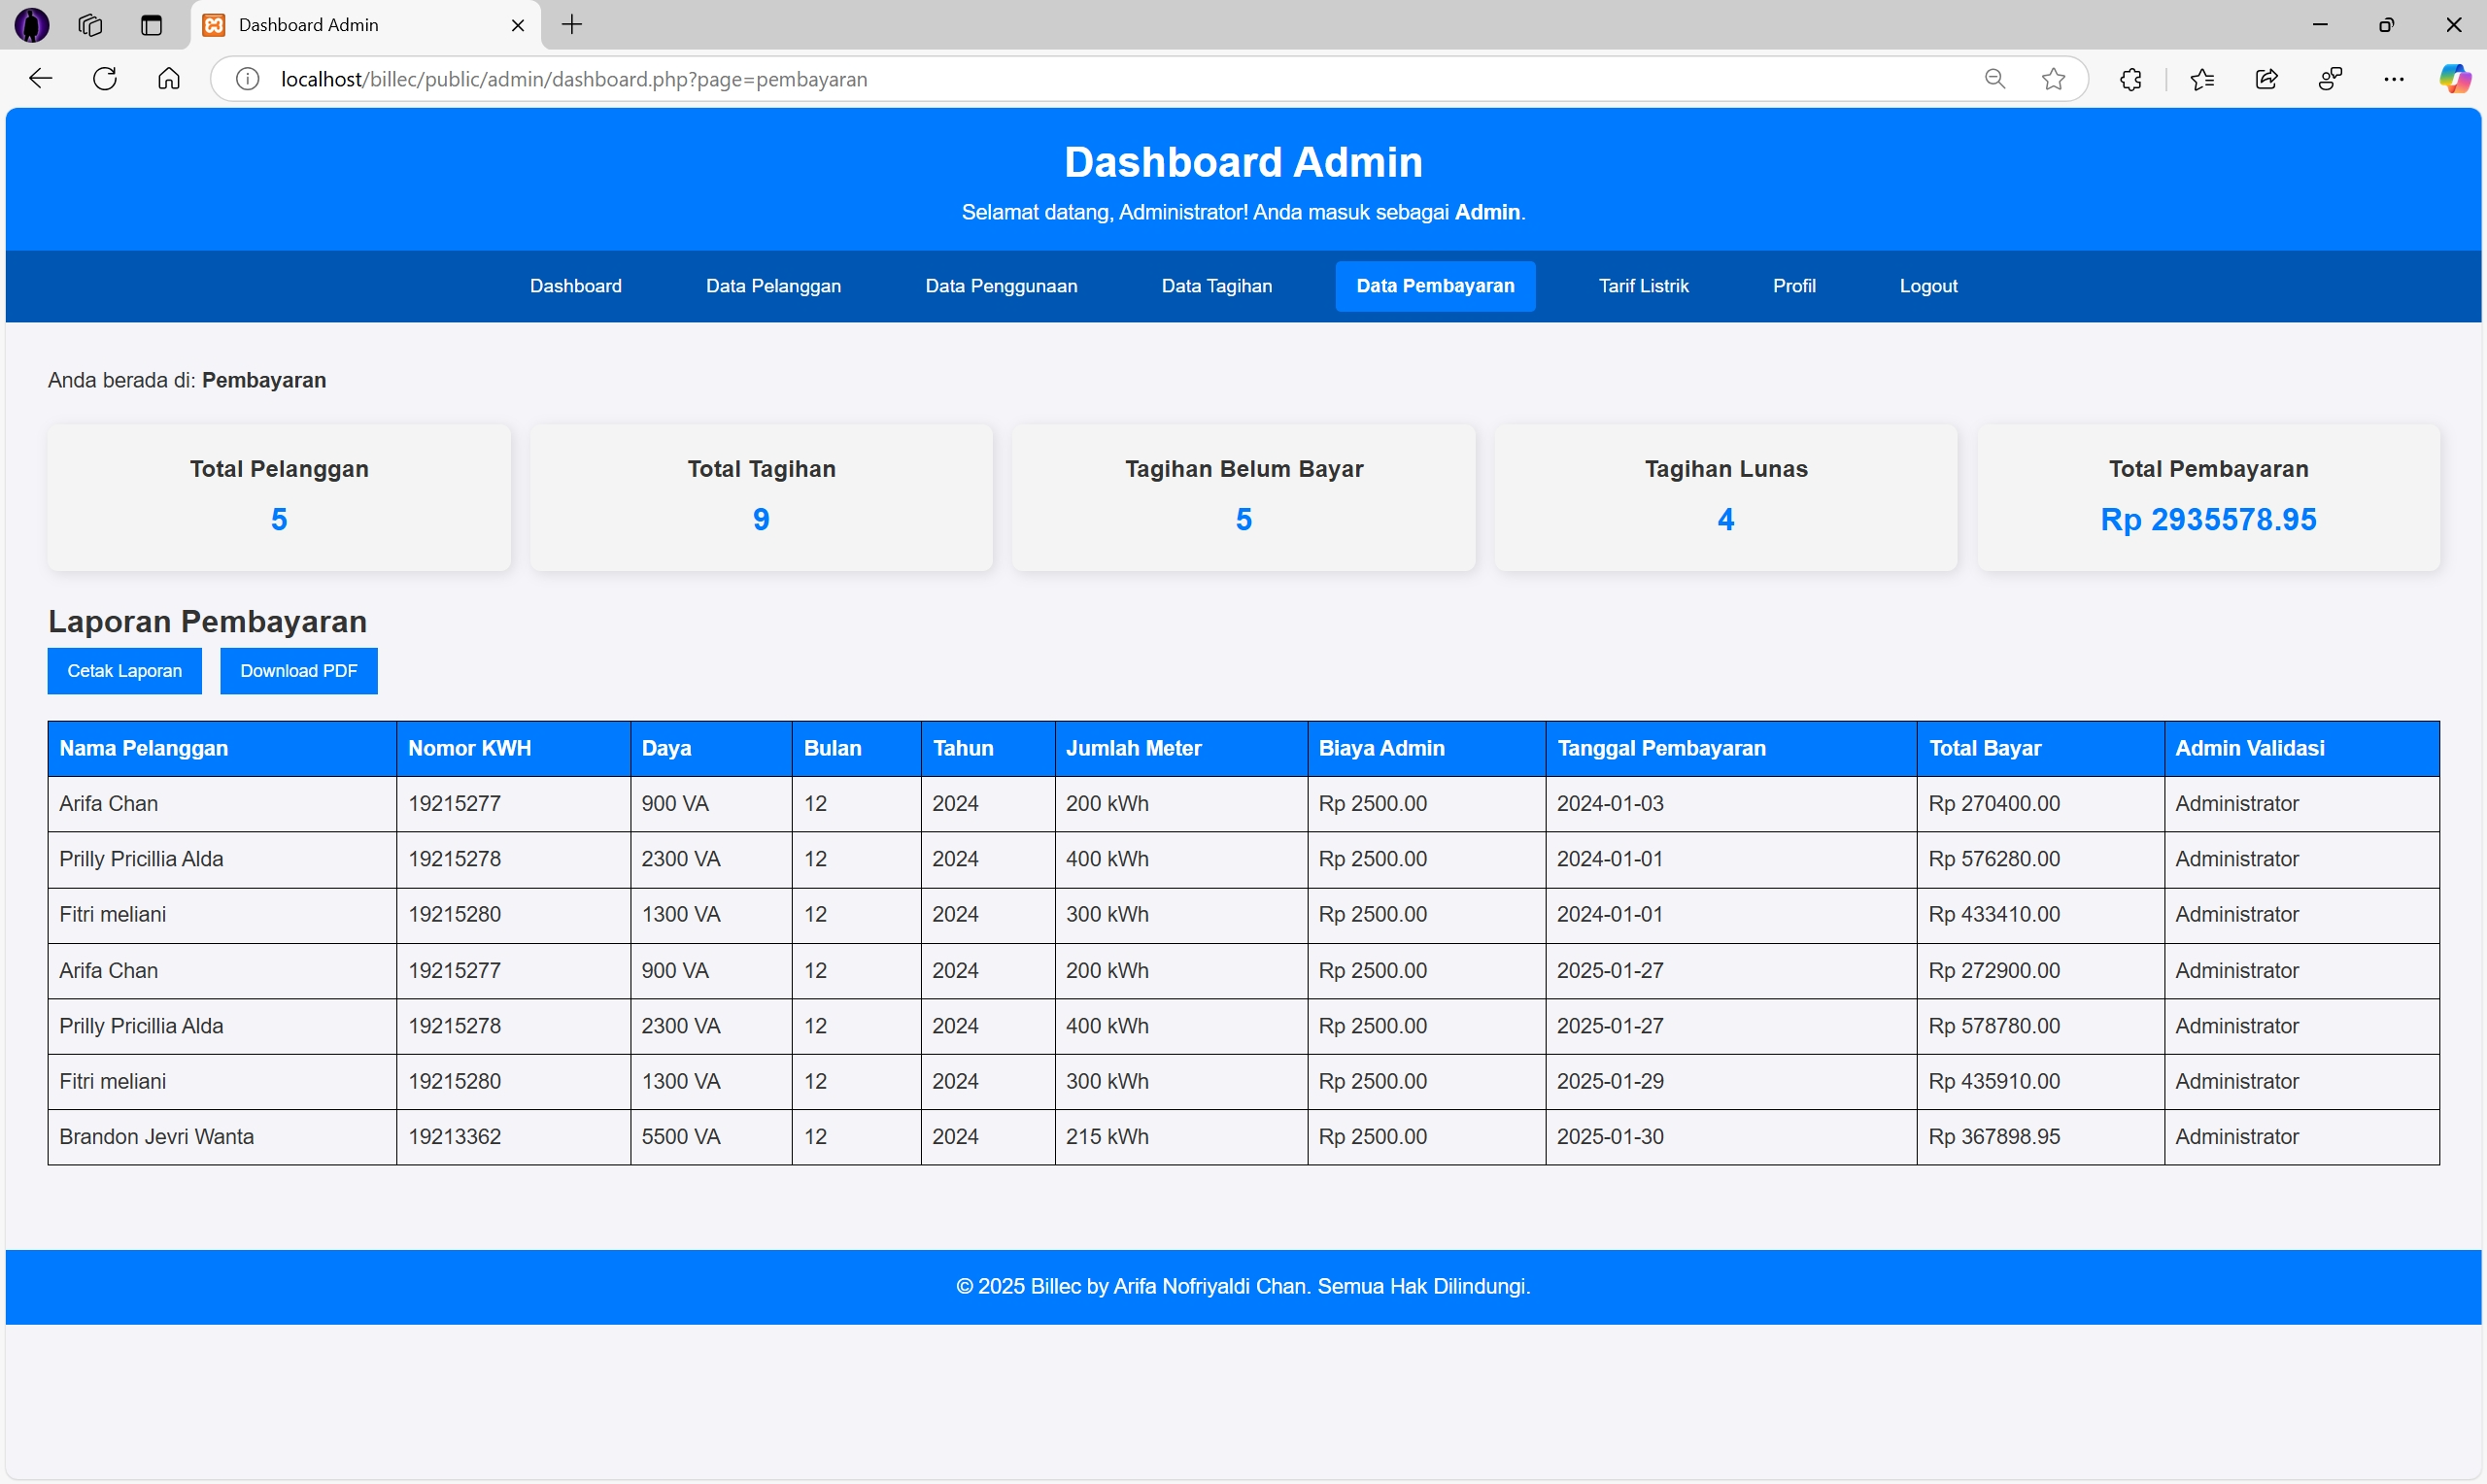Image resolution: width=2487 pixels, height=1484 pixels.
Task: Click the share page icon
Action: 2267,79
